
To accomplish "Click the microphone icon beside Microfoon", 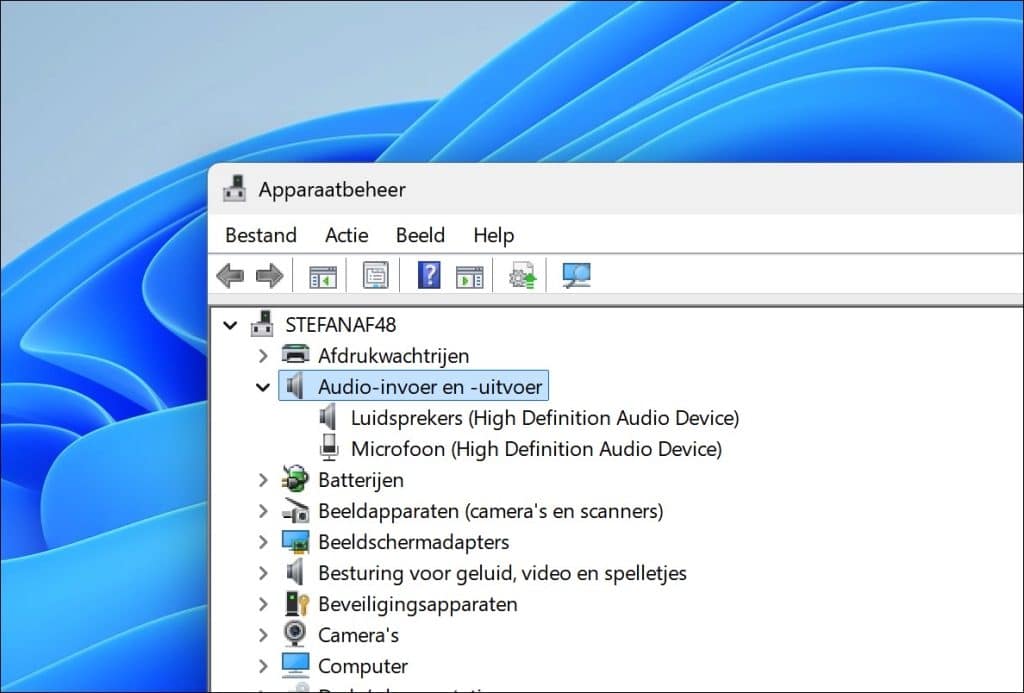I will (328, 448).
